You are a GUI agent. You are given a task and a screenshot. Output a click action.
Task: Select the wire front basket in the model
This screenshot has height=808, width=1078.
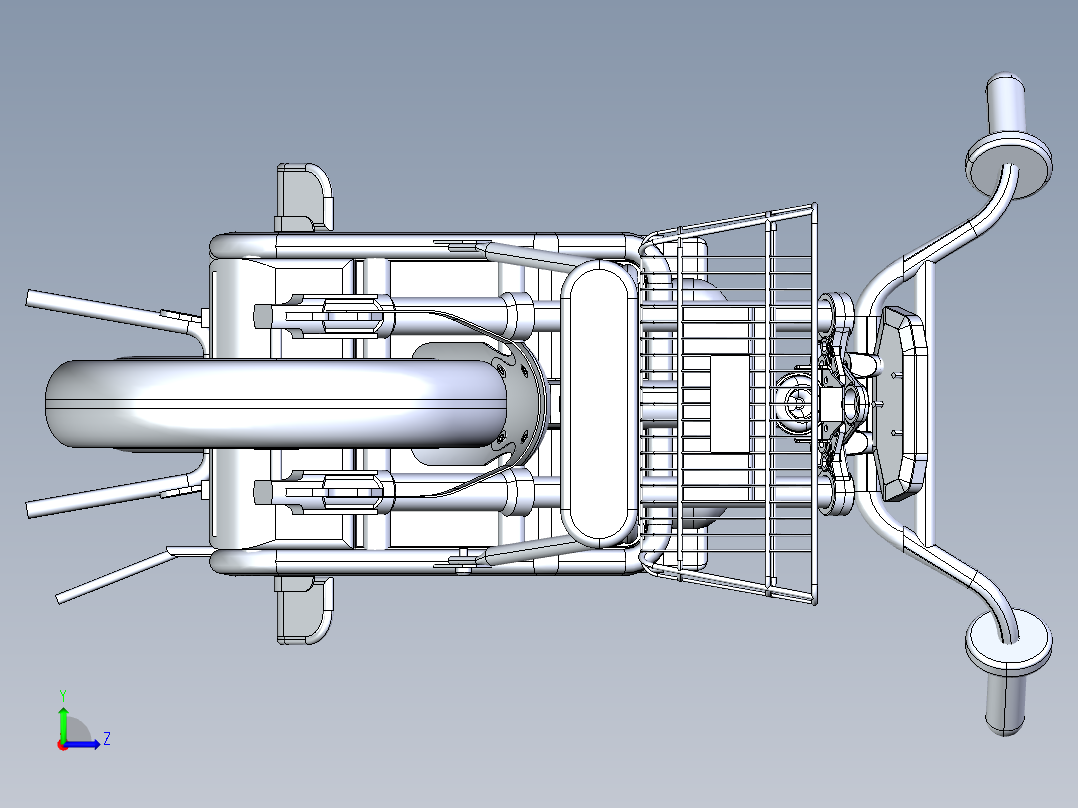click(x=729, y=404)
